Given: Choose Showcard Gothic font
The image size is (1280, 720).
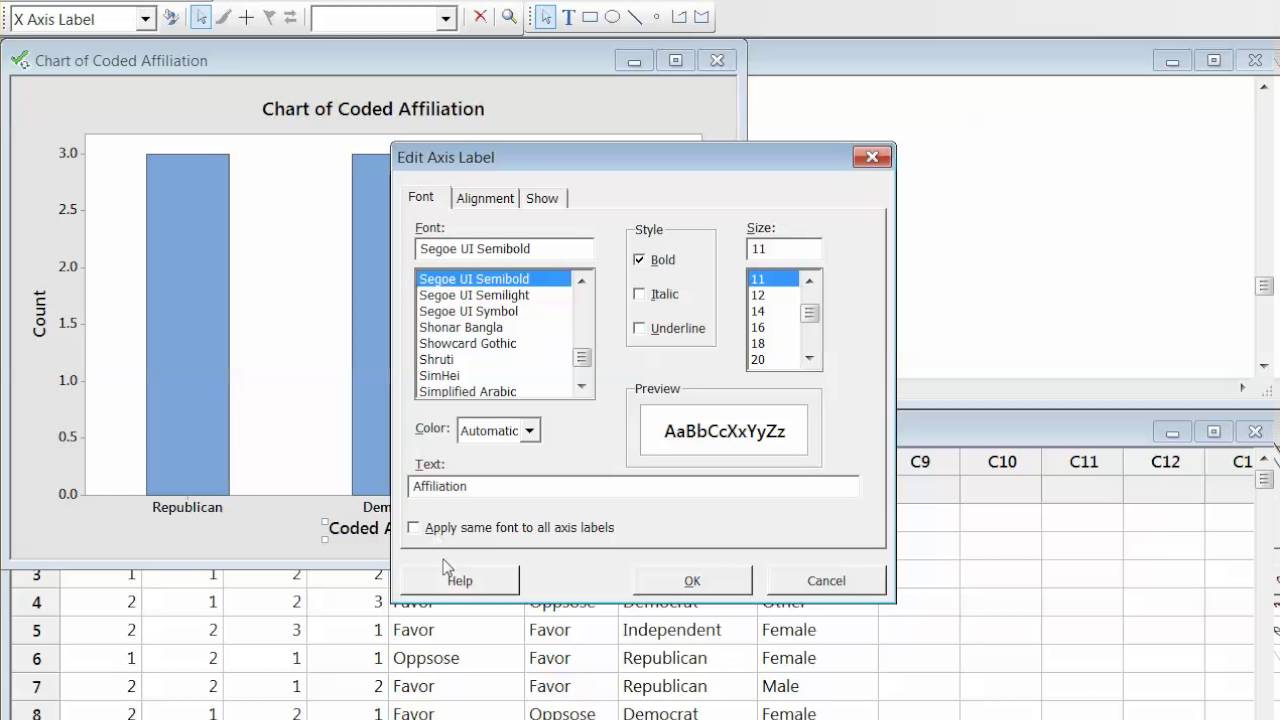Looking at the screenshot, I should (x=493, y=343).
